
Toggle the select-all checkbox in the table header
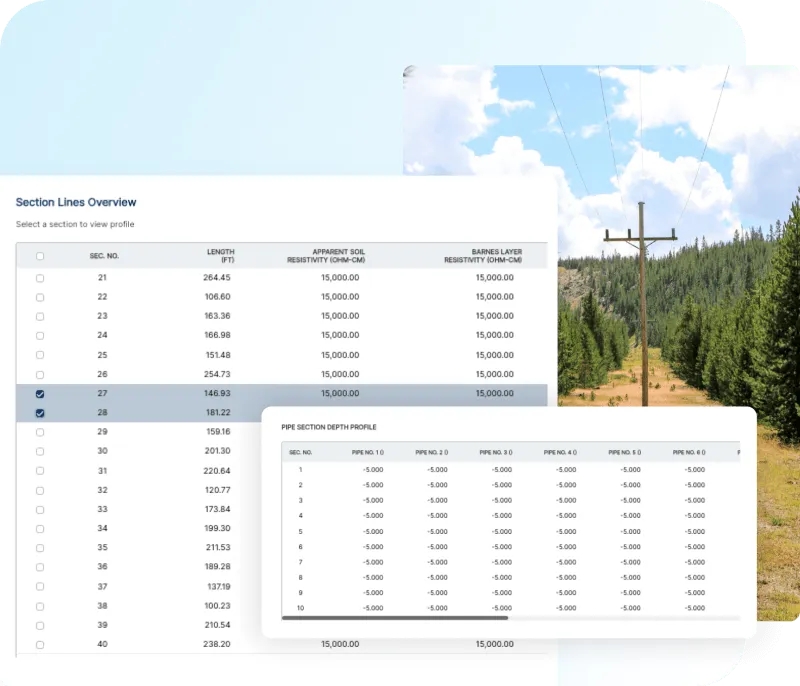click(x=40, y=256)
